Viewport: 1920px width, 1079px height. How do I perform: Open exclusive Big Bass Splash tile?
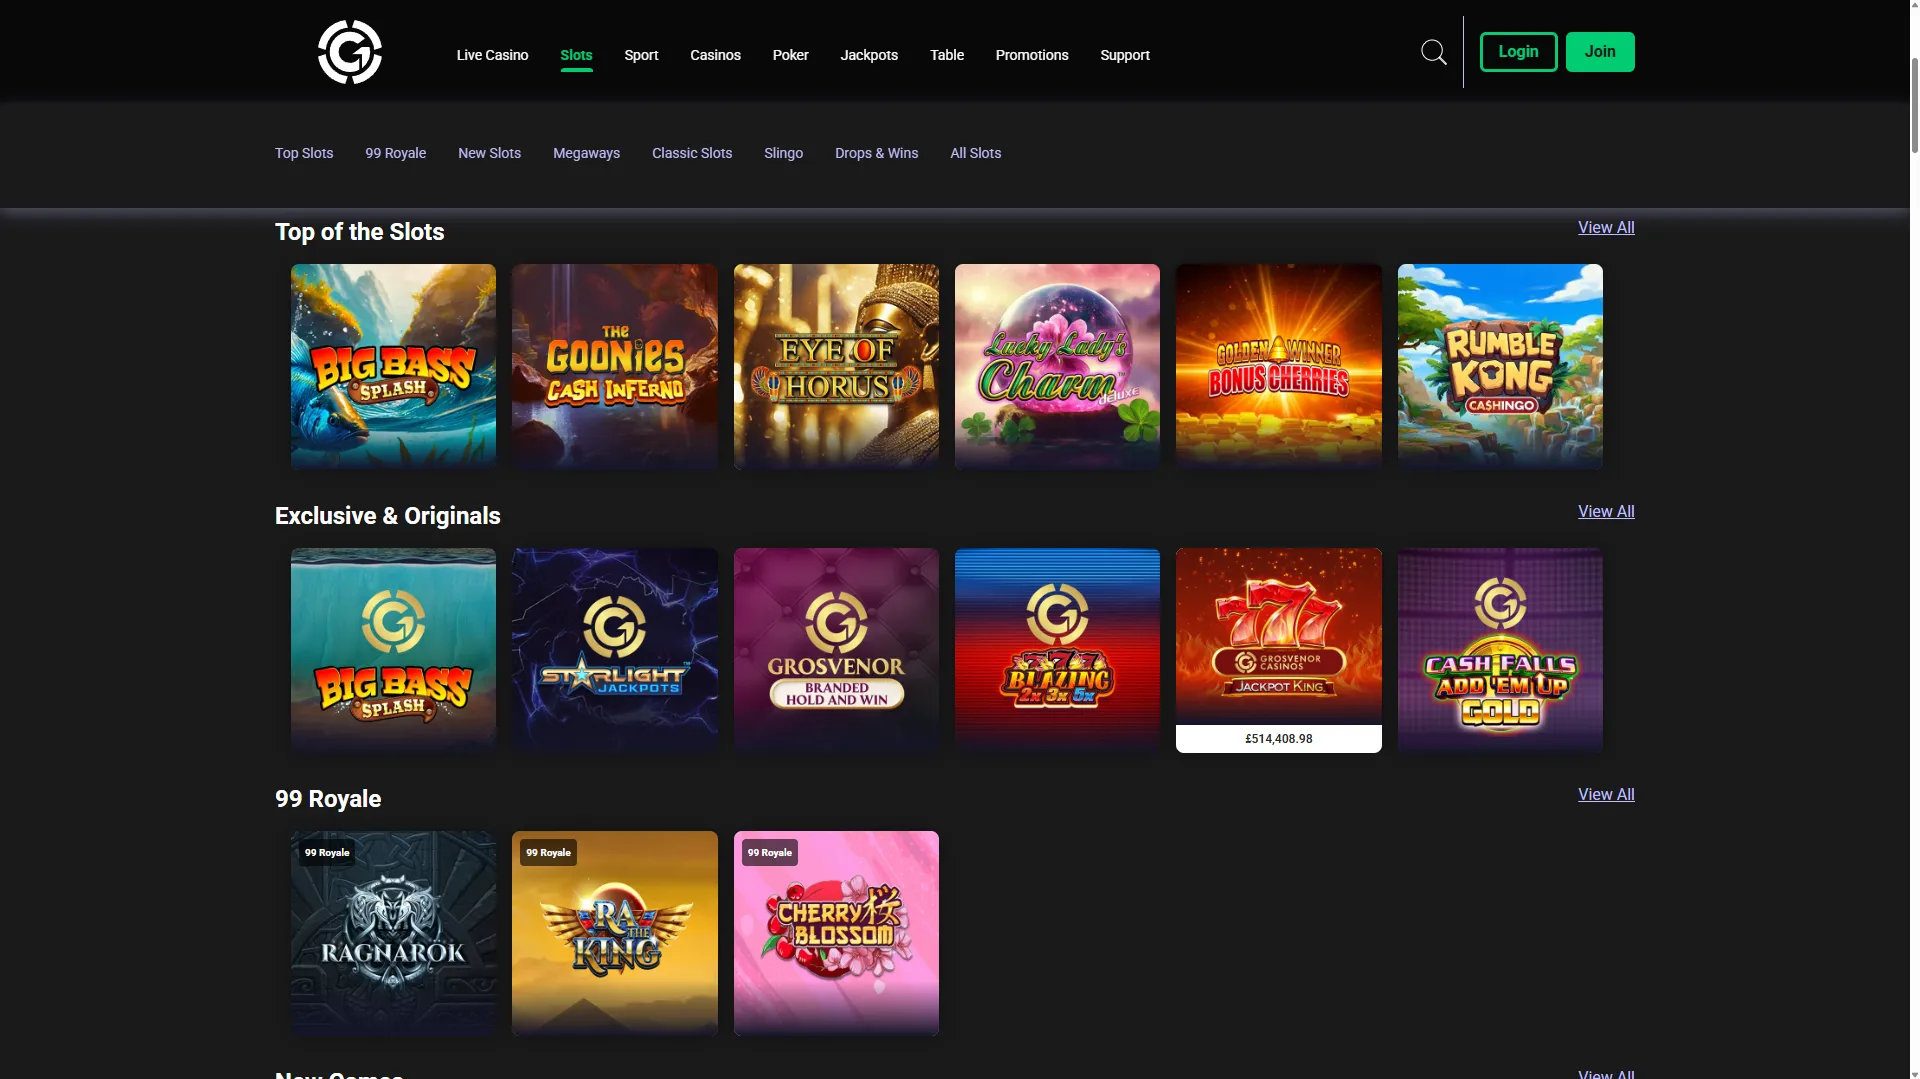(393, 650)
